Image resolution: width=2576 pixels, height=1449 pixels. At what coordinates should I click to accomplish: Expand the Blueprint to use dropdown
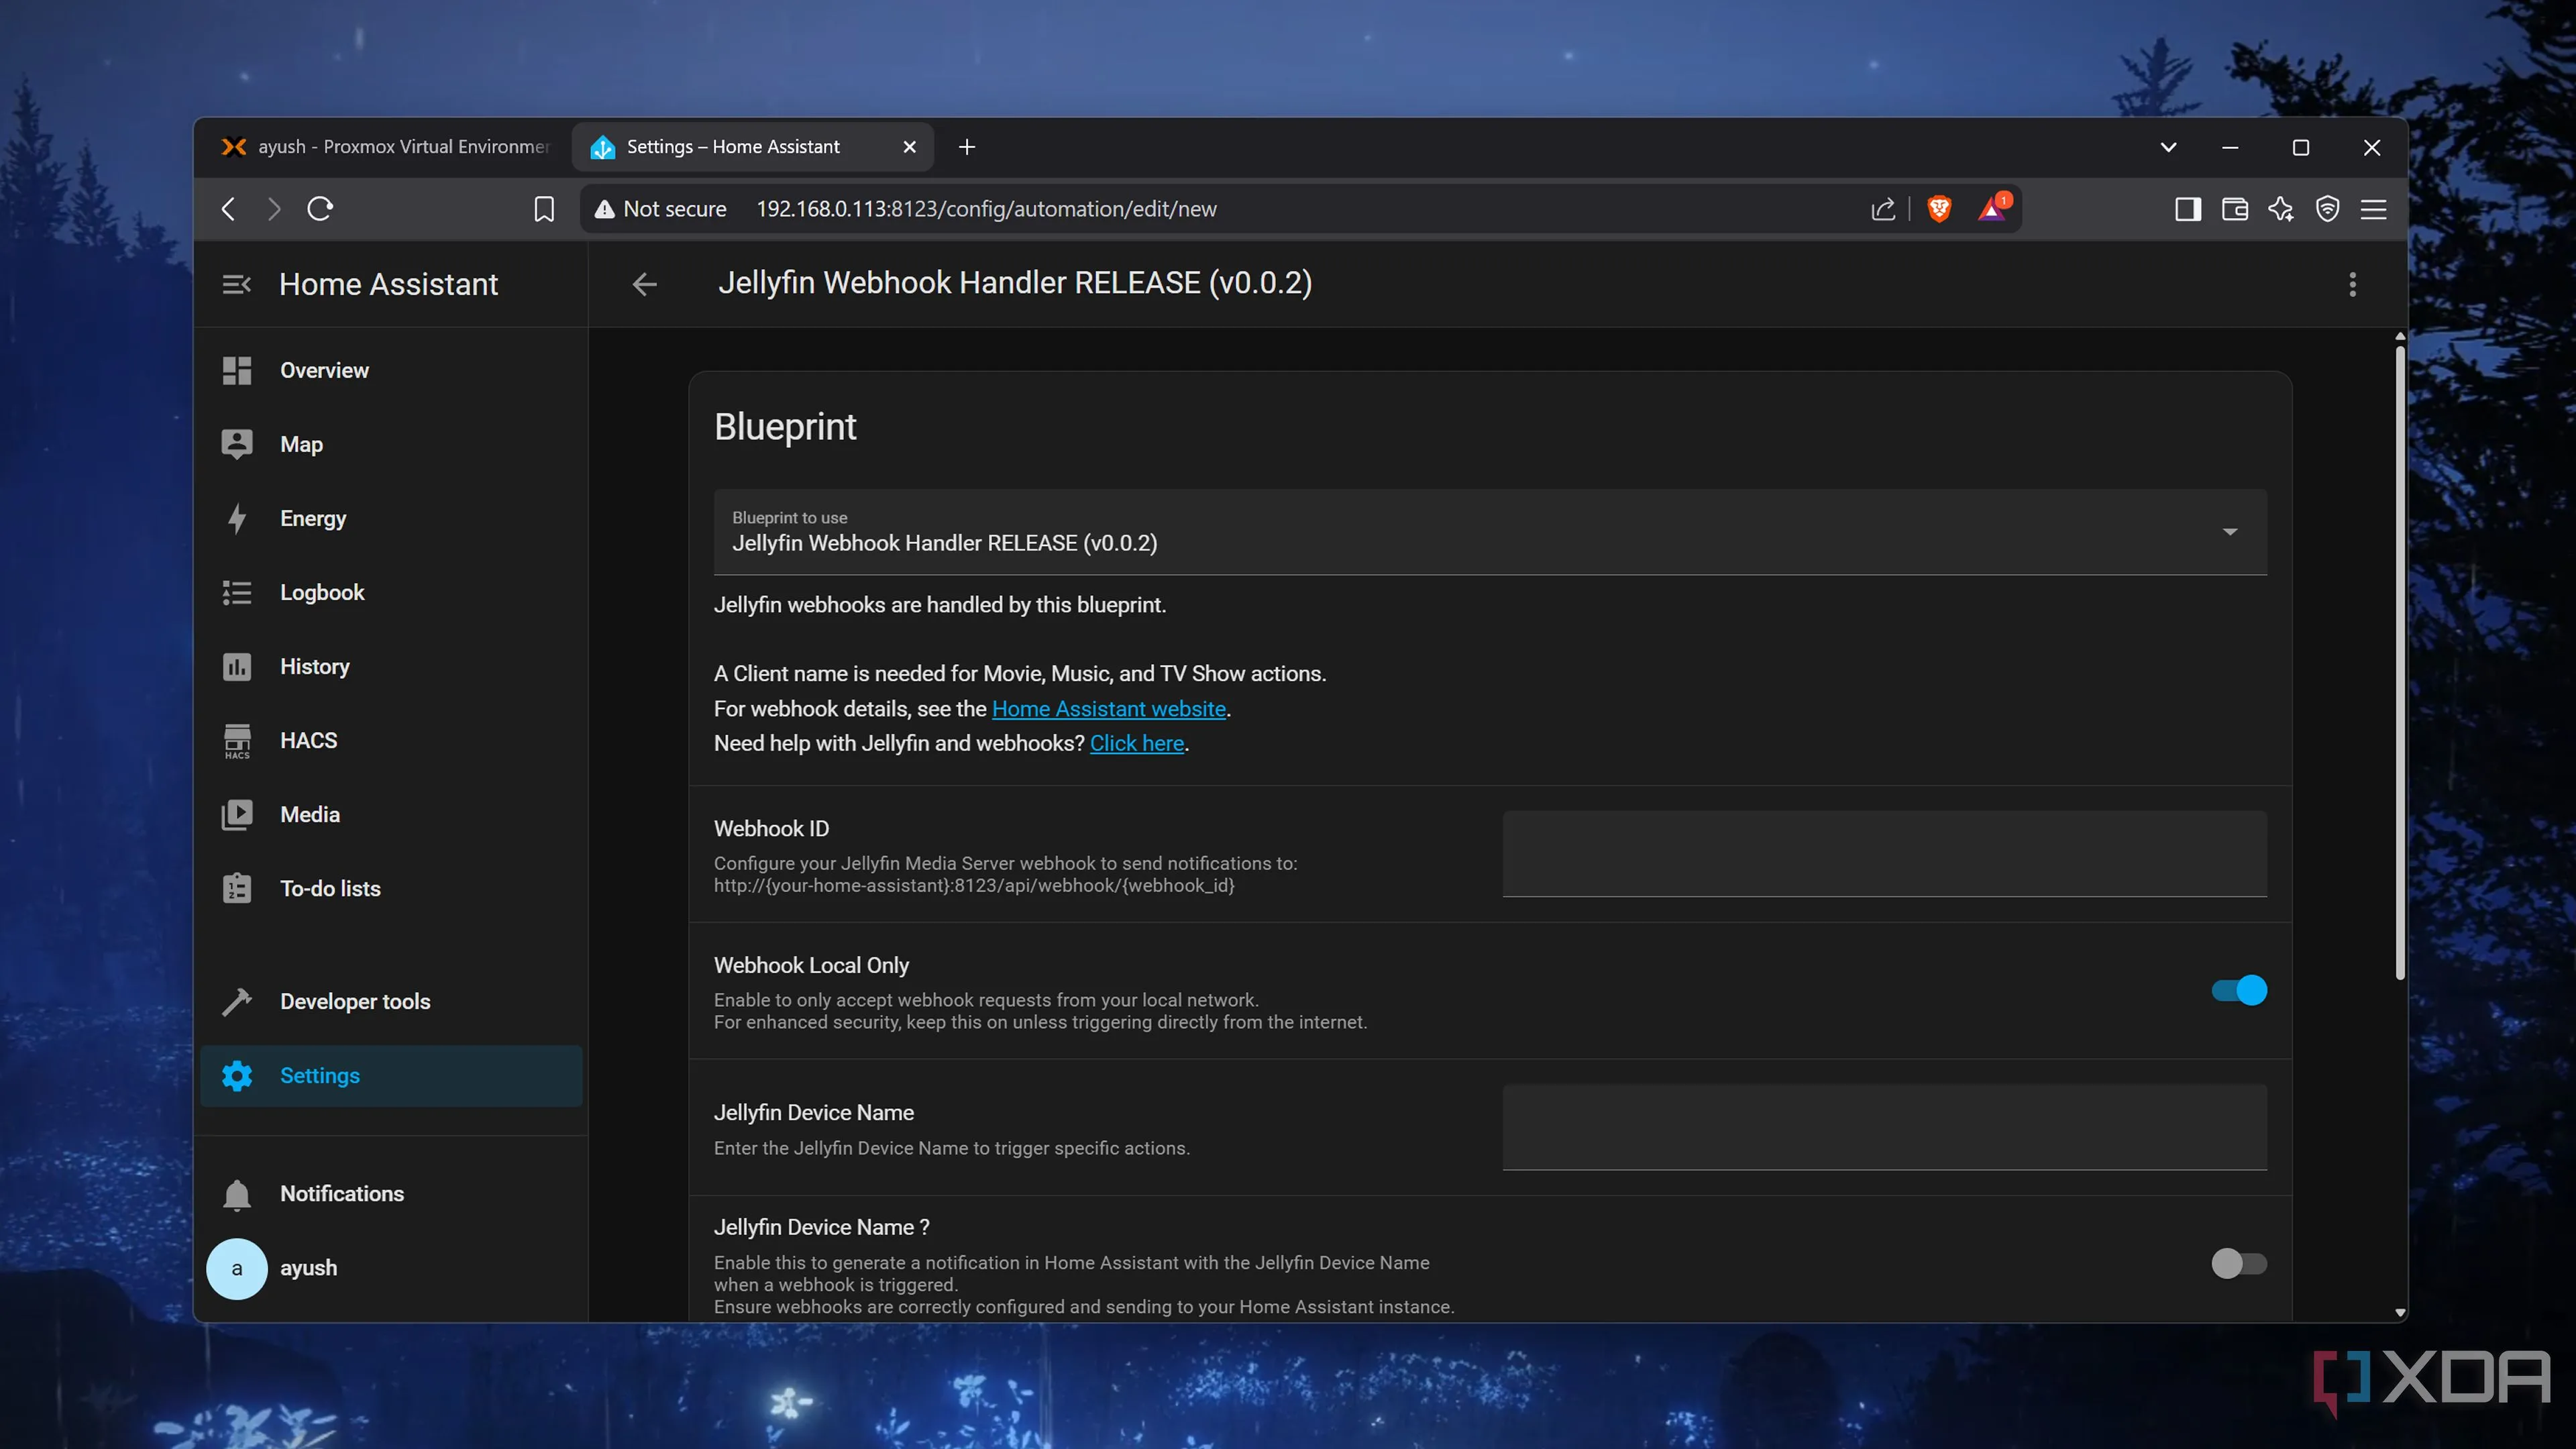coord(1490,531)
